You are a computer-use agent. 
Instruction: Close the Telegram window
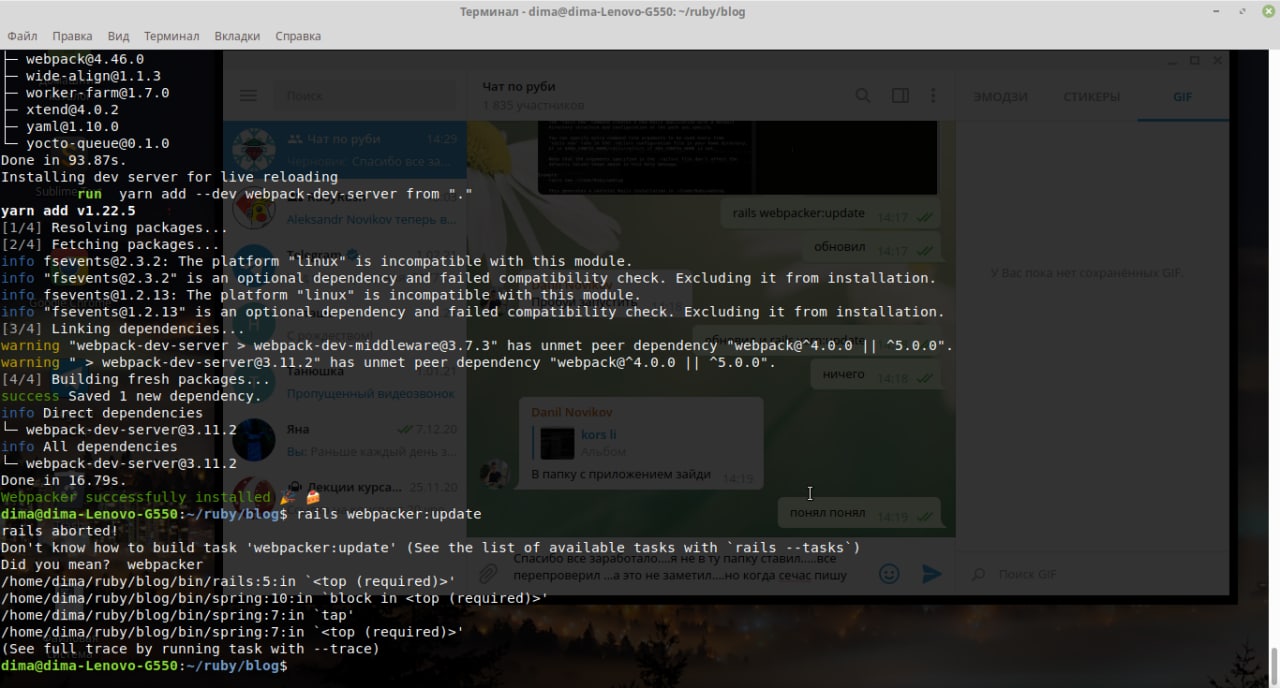click(1217, 61)
